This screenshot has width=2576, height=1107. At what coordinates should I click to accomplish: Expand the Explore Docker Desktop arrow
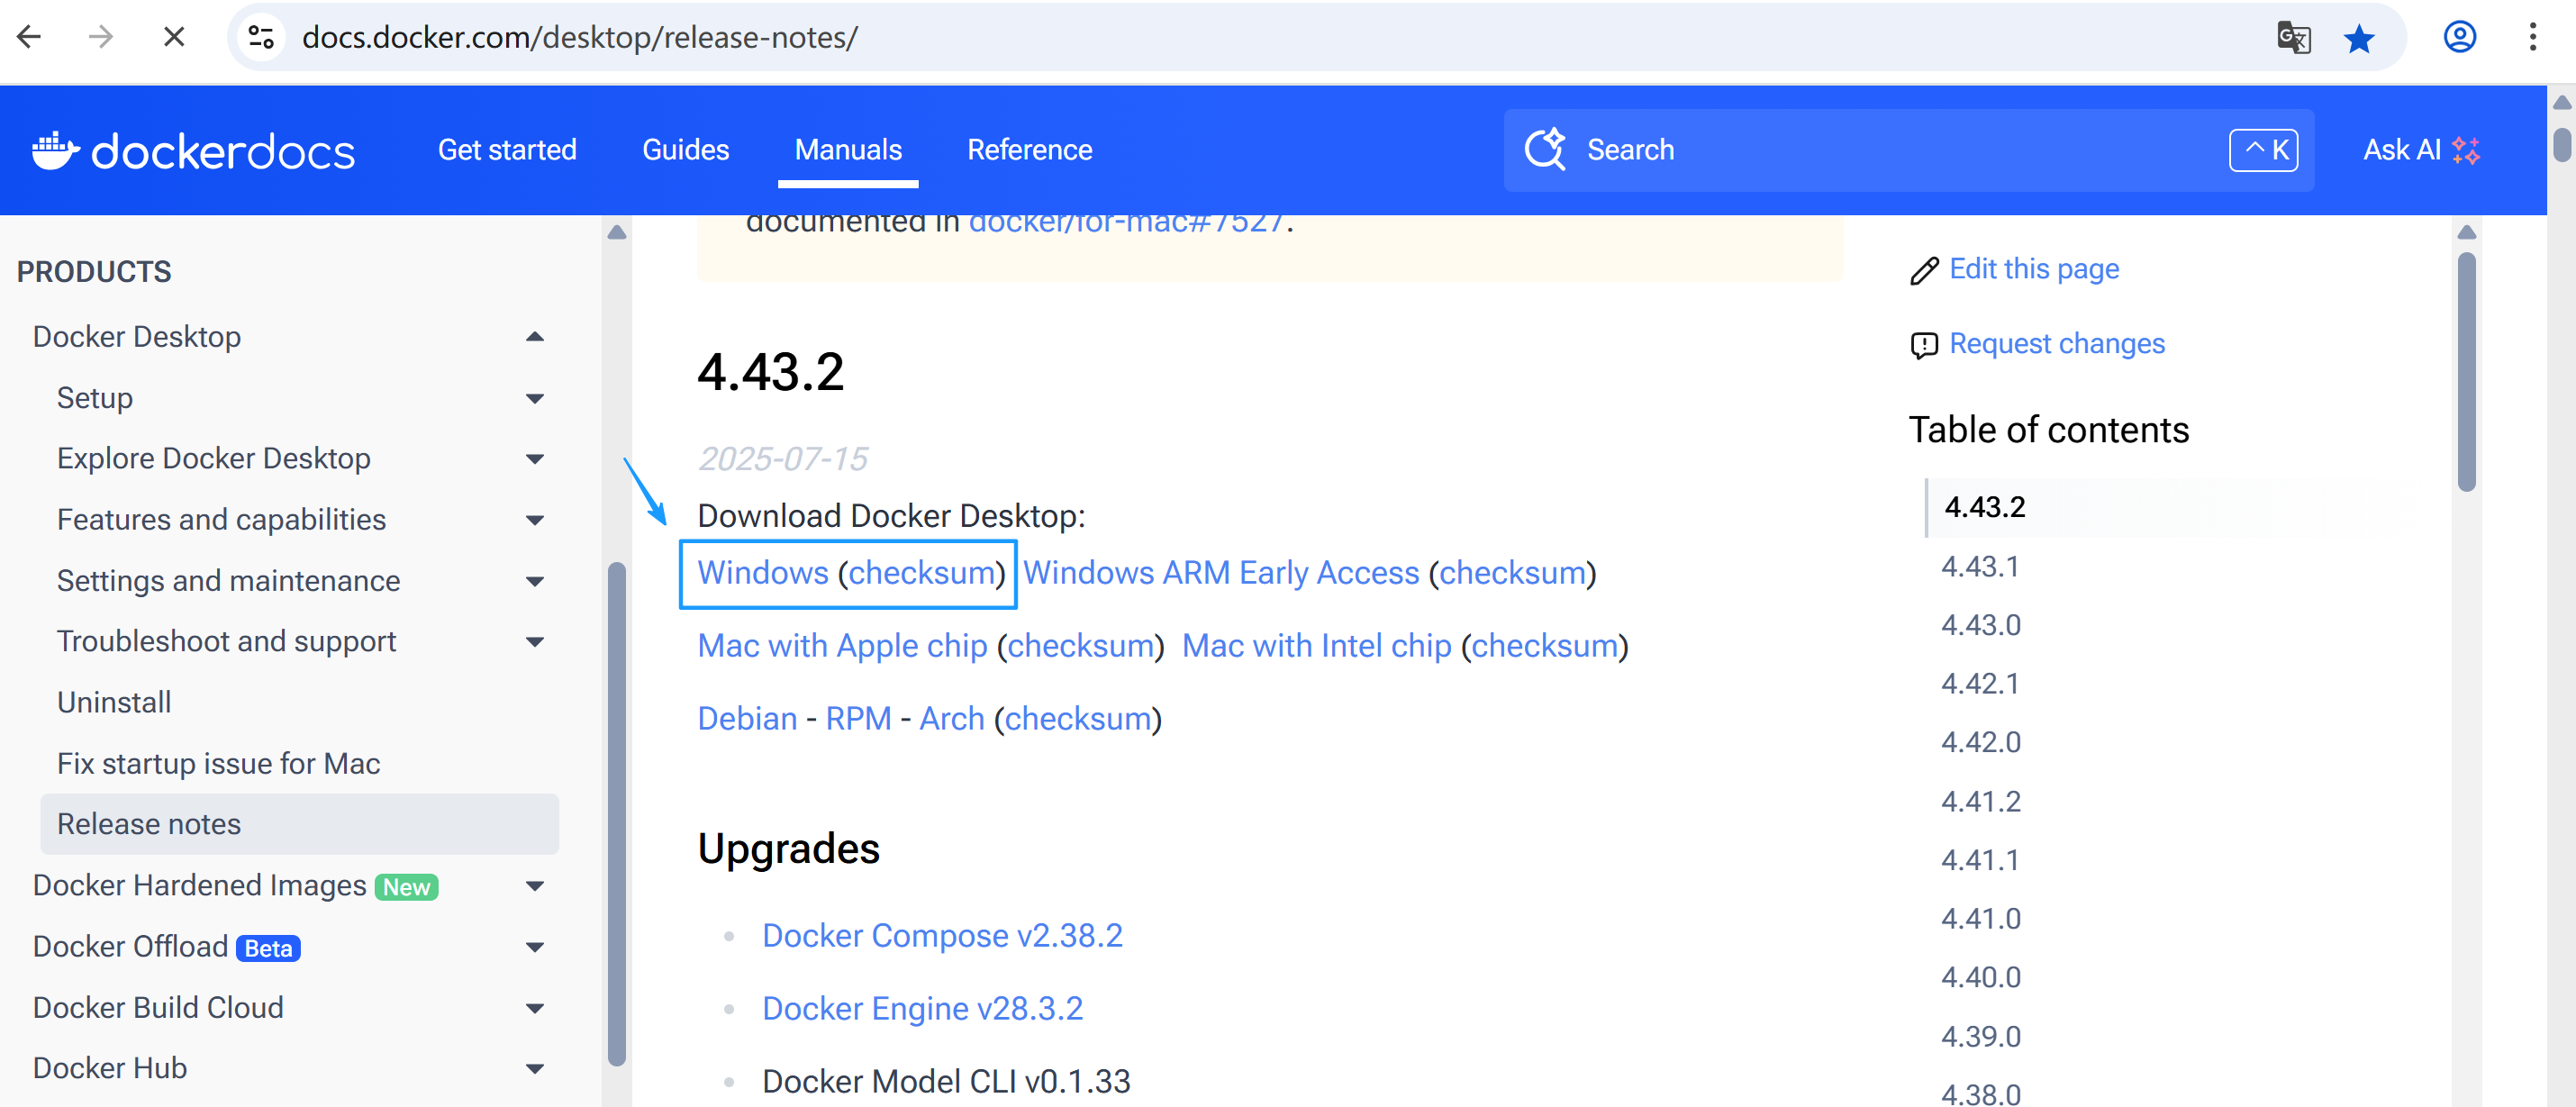coord(535,459)
